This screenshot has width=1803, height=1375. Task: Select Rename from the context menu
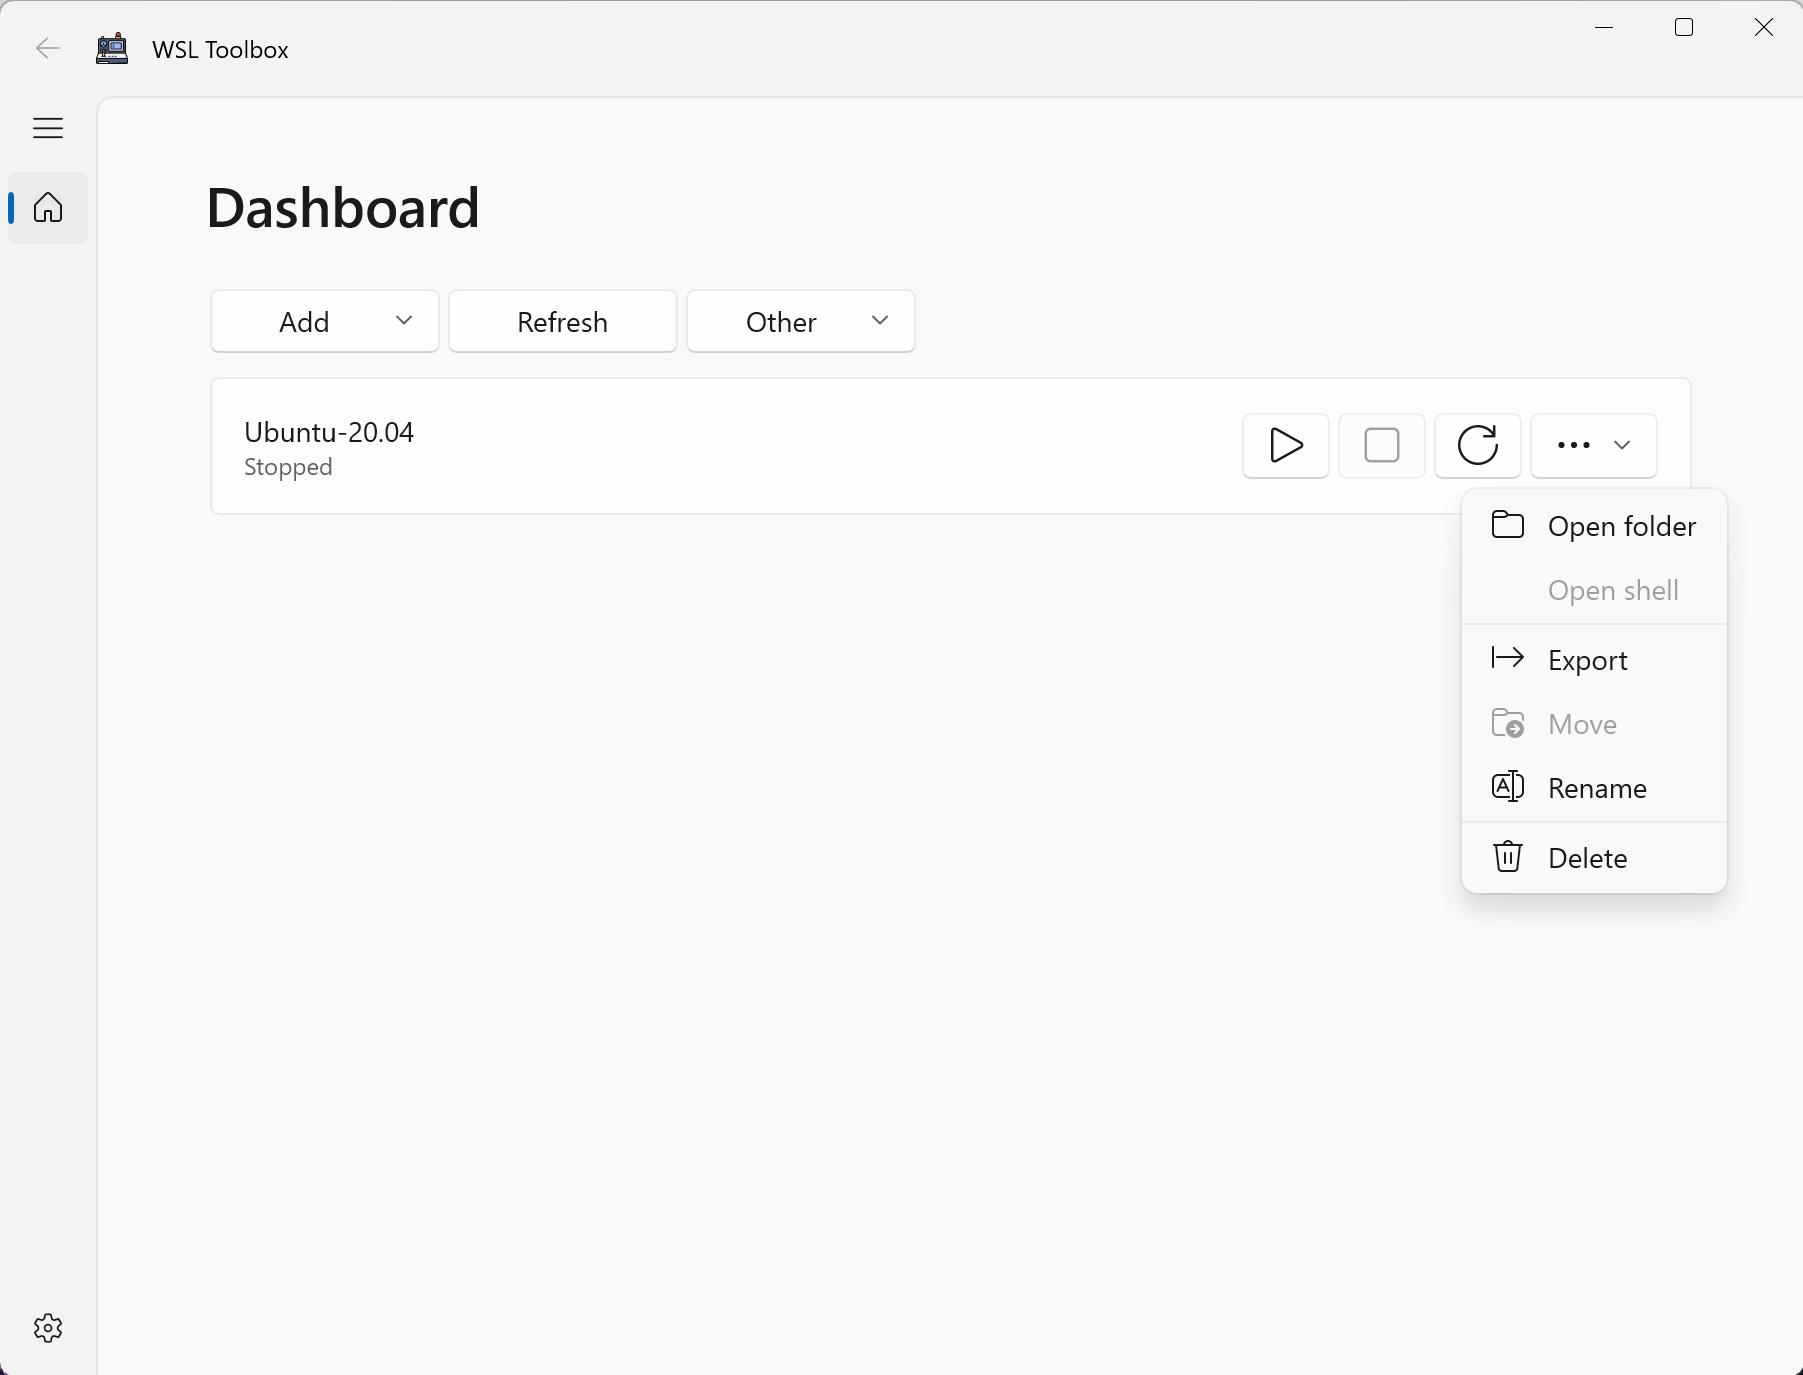click(1596, 788)
